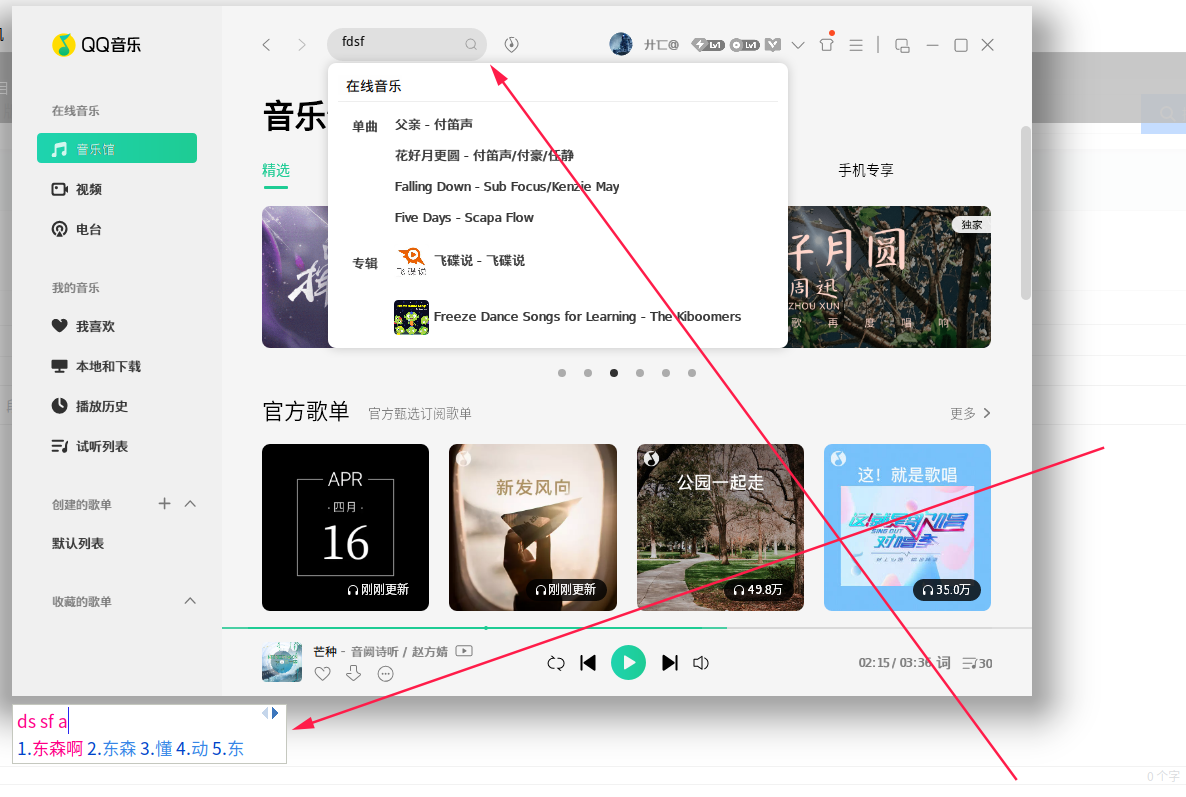Click the lightning Lv1 badge
1186x797 pixels.
708,45
